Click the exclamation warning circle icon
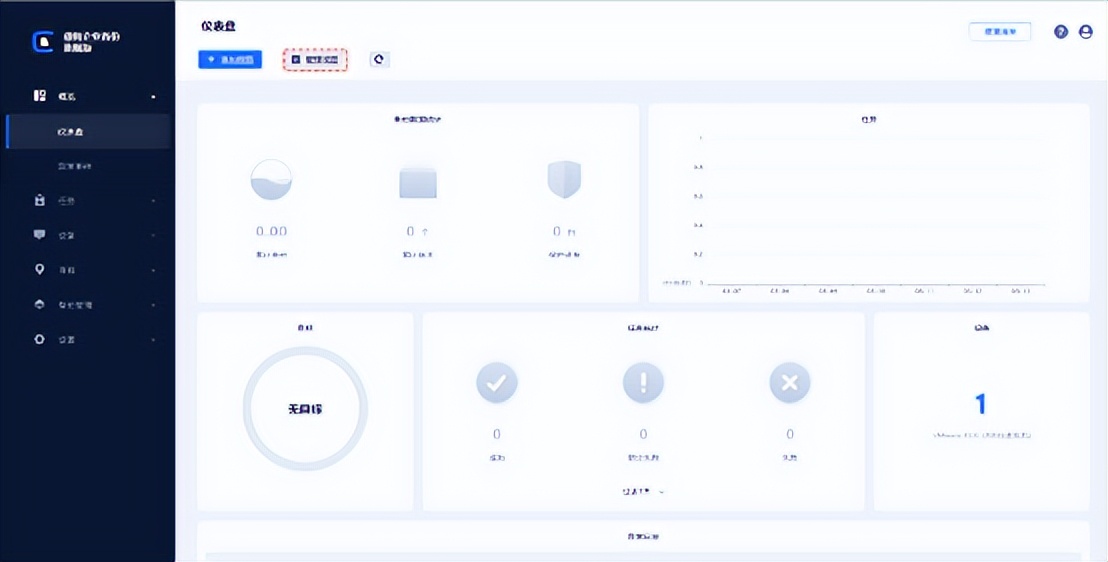 tap(643, 383)
